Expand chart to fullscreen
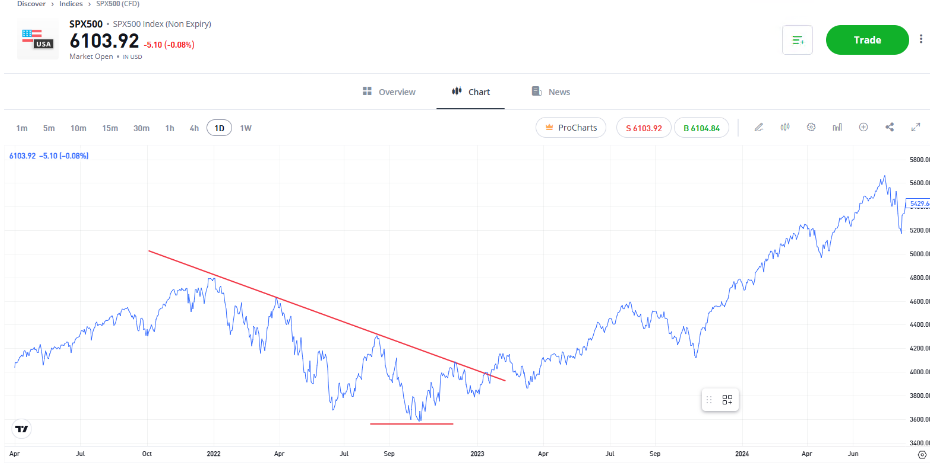The image size is (930, 466). coord(915,127)
